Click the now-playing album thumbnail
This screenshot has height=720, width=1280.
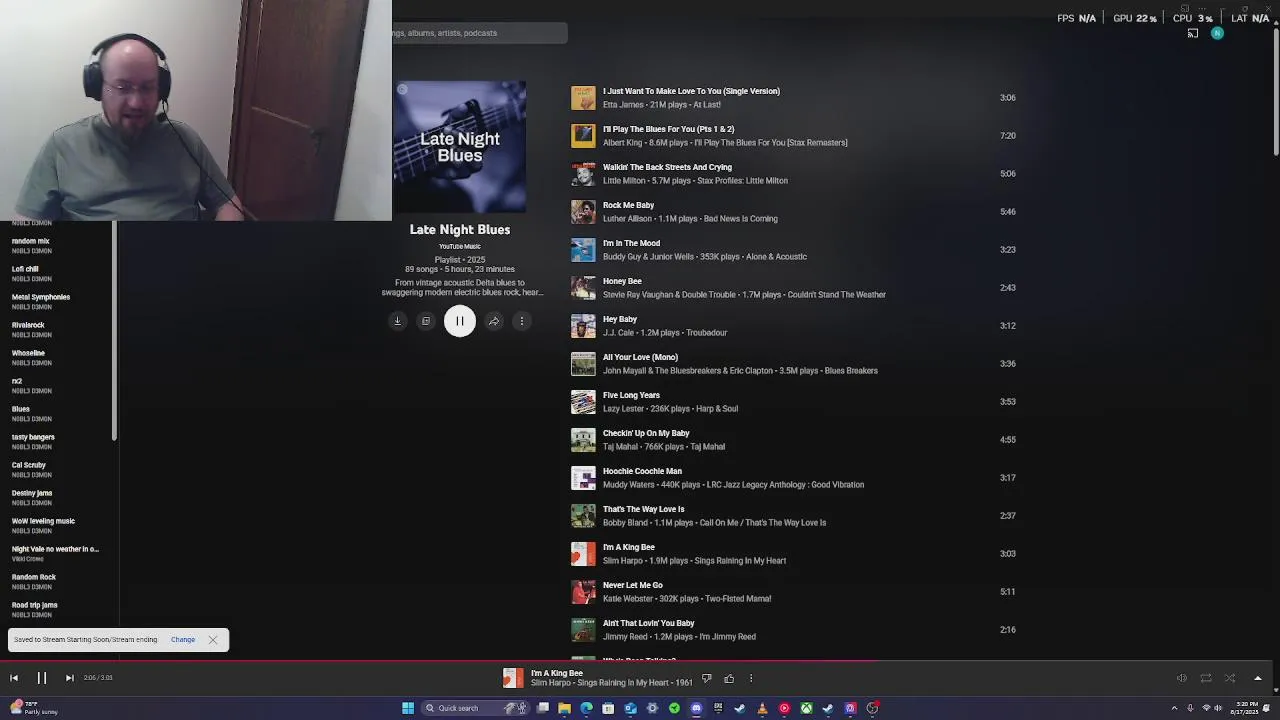(x=513, y=678)
